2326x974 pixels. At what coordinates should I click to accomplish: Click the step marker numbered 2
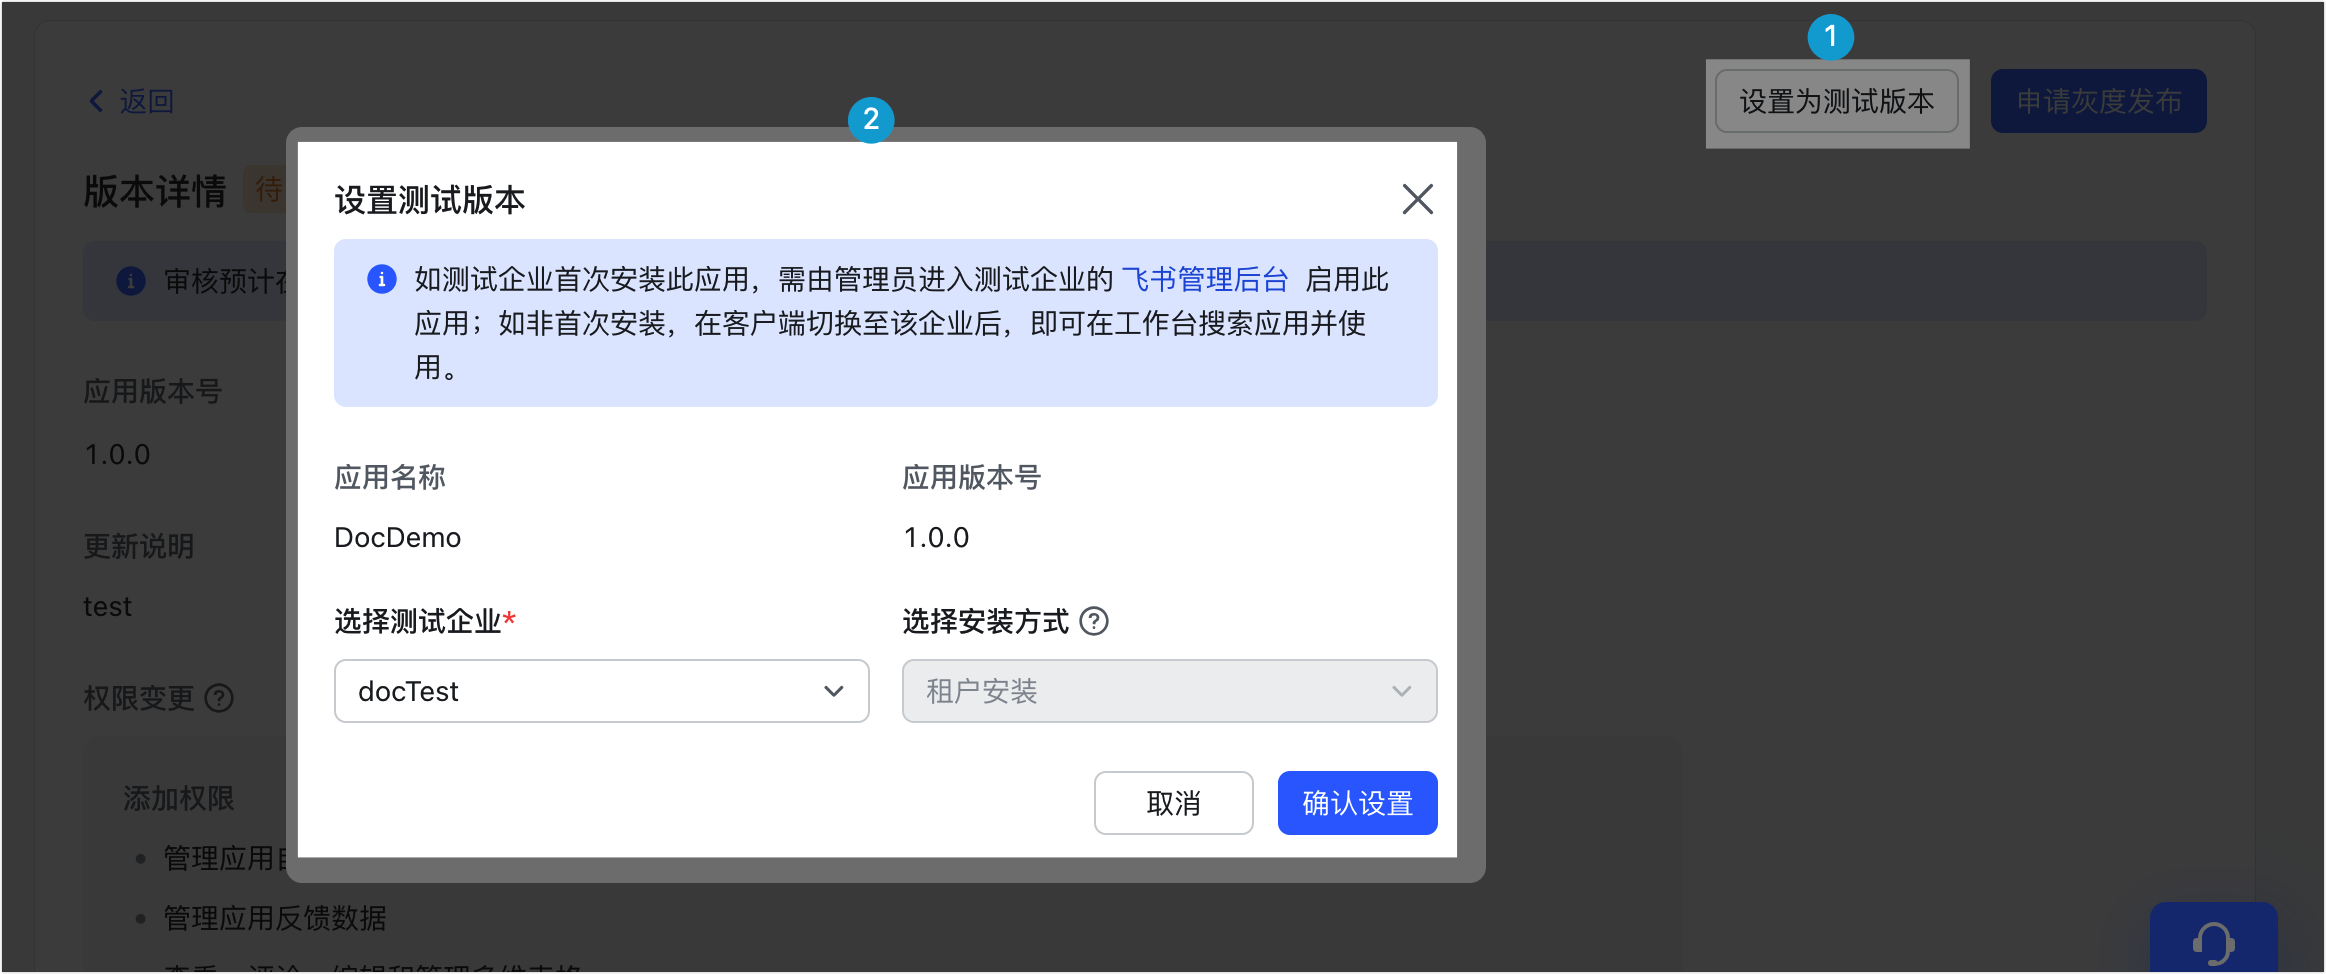pyautogui.click(x=870, y=120)
